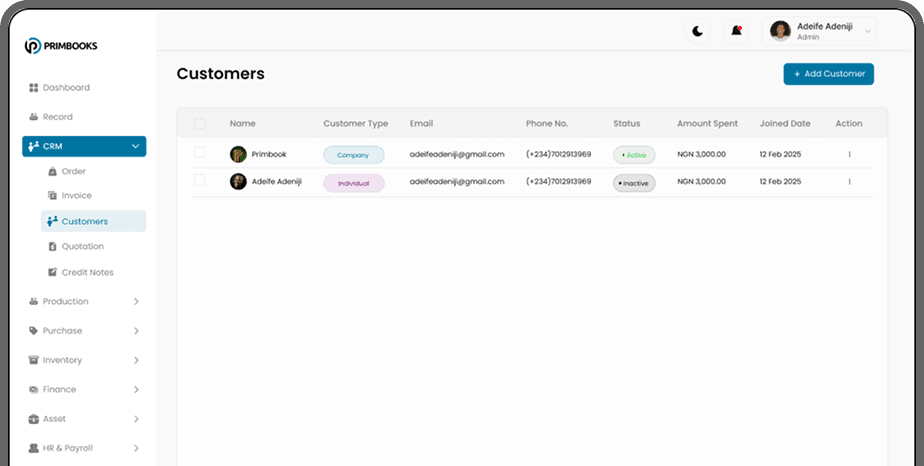Expand the Asset menu chevron

point(136,419)
